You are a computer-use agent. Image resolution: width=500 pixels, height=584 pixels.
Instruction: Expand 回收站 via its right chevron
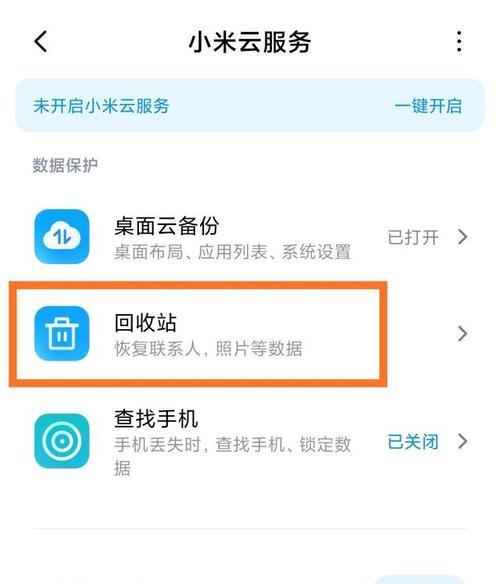point(463,334)
